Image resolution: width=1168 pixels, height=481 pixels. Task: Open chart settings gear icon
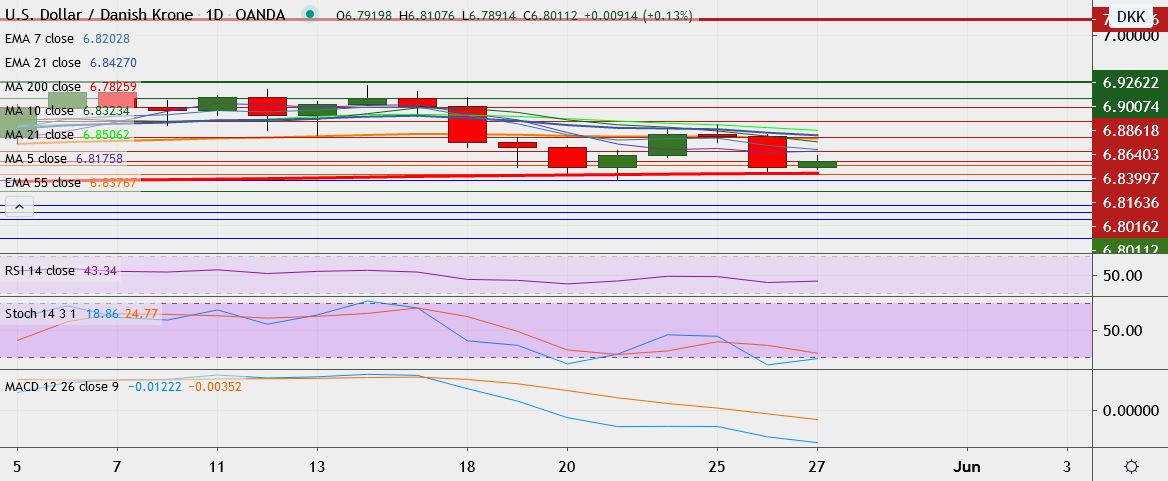point(1131,467)
